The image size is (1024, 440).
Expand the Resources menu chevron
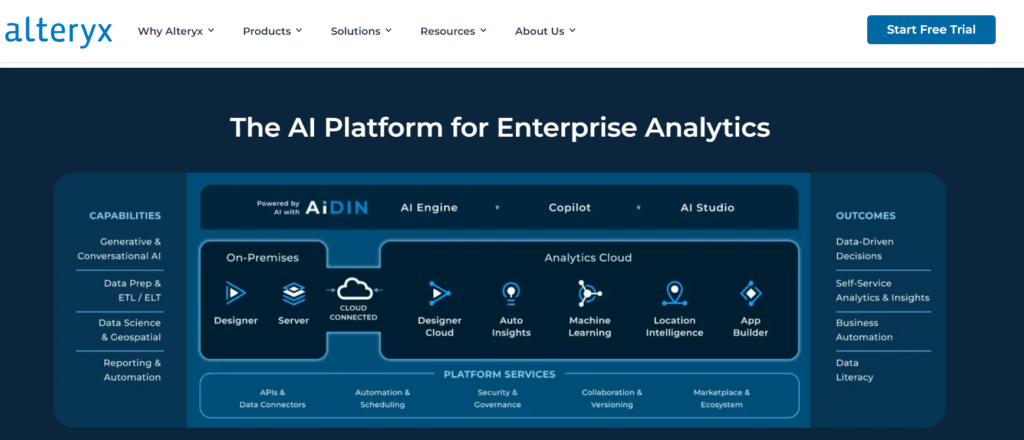(x=483, y=30)
